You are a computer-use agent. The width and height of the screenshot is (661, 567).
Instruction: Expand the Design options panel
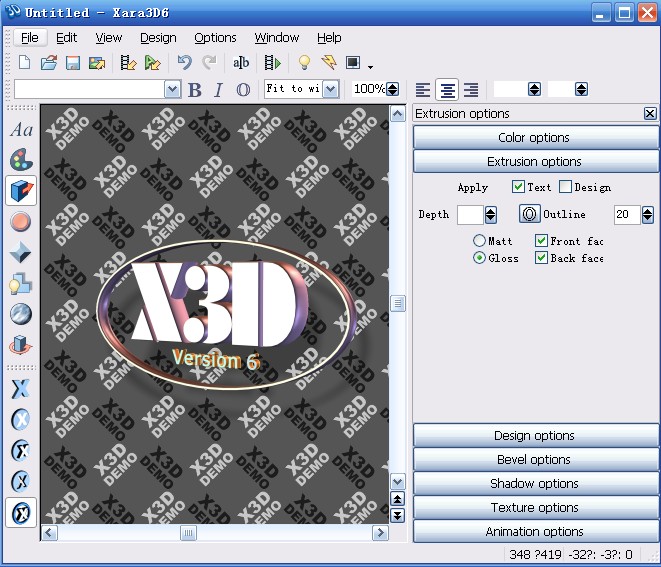tap(535, 435)
